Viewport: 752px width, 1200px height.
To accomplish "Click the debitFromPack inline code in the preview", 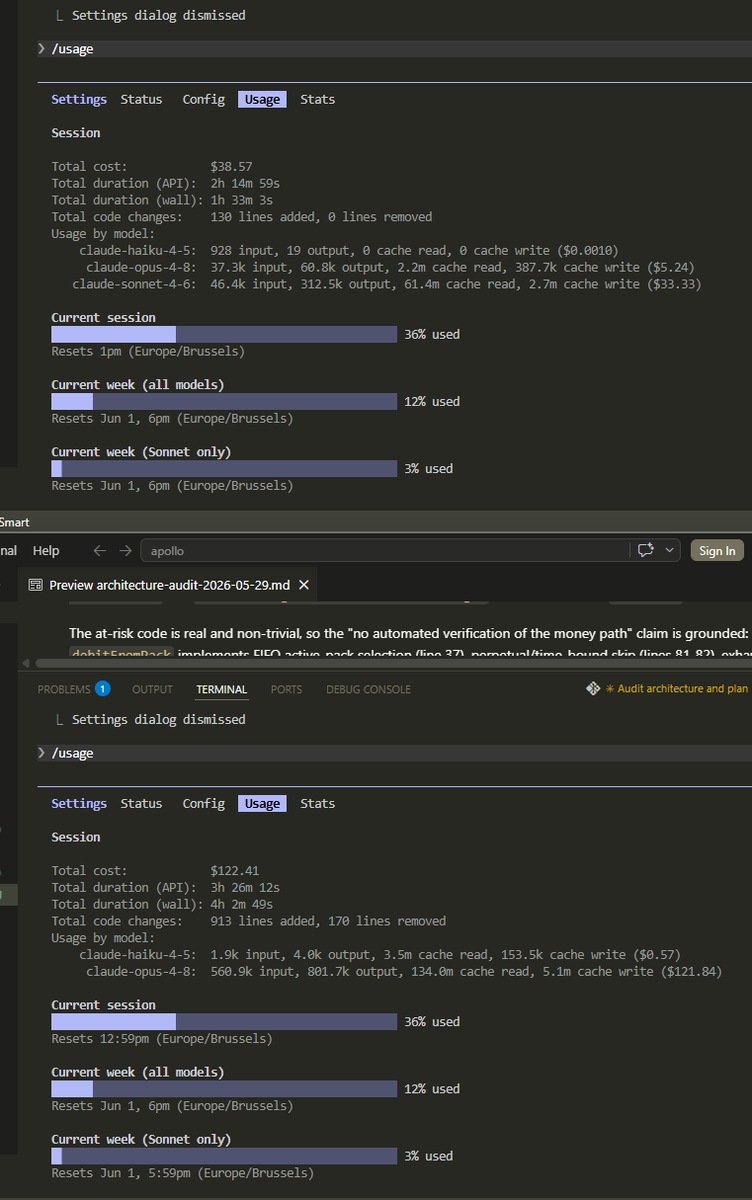I will pos(122,653).
